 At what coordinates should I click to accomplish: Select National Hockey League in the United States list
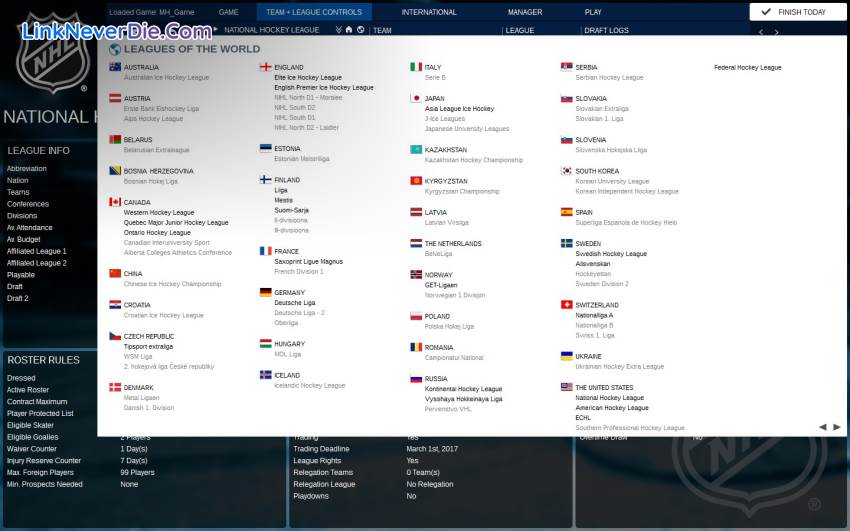click(609, 397)
